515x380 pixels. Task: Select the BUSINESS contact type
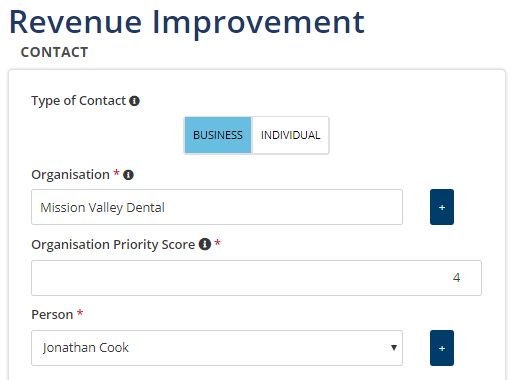click(218, 135)
